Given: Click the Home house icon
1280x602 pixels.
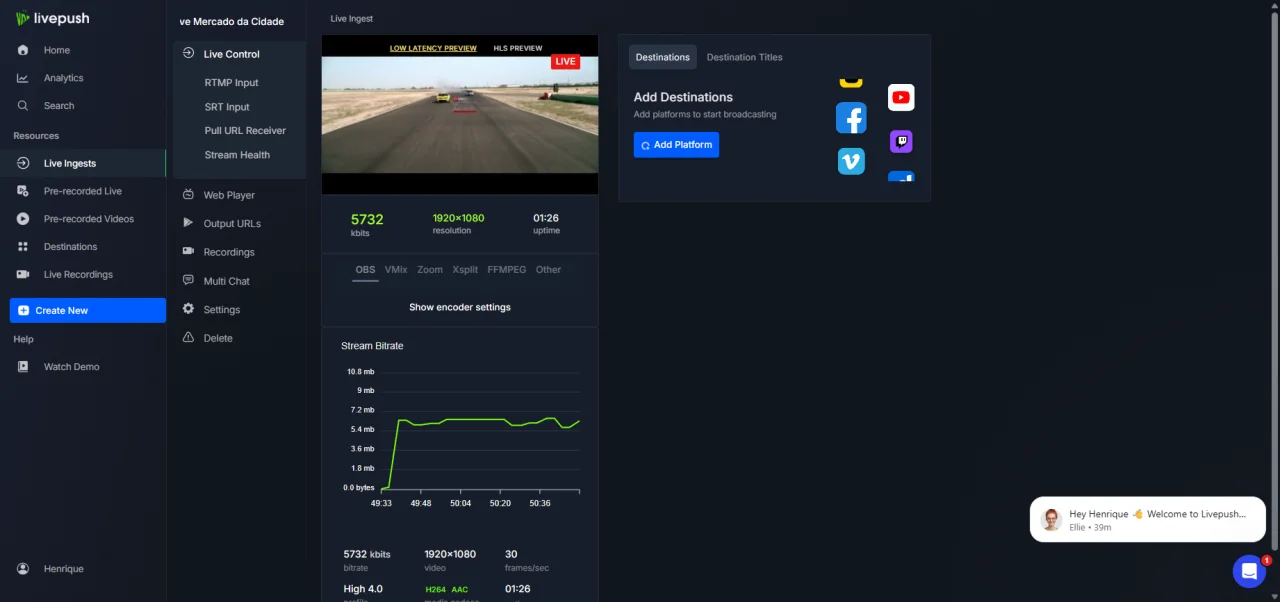Looking at the screenshot, I should point(23,50).
